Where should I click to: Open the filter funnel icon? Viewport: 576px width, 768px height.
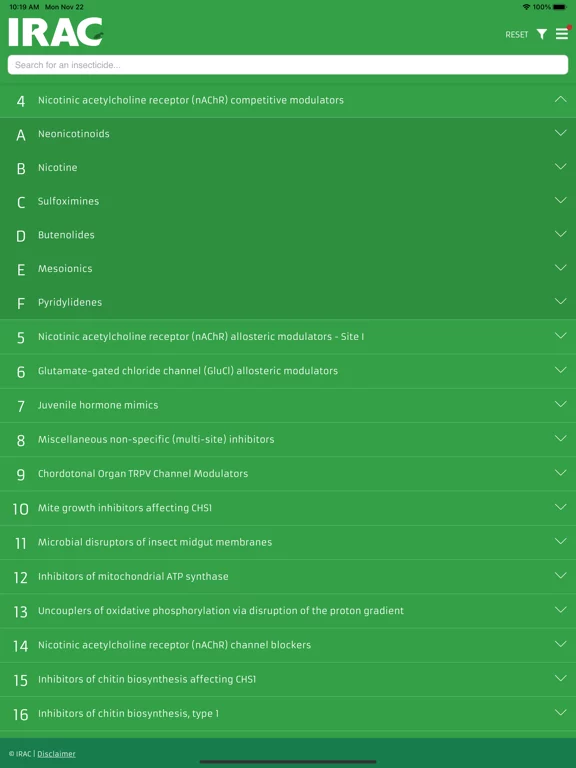click(x=541, y=34)
